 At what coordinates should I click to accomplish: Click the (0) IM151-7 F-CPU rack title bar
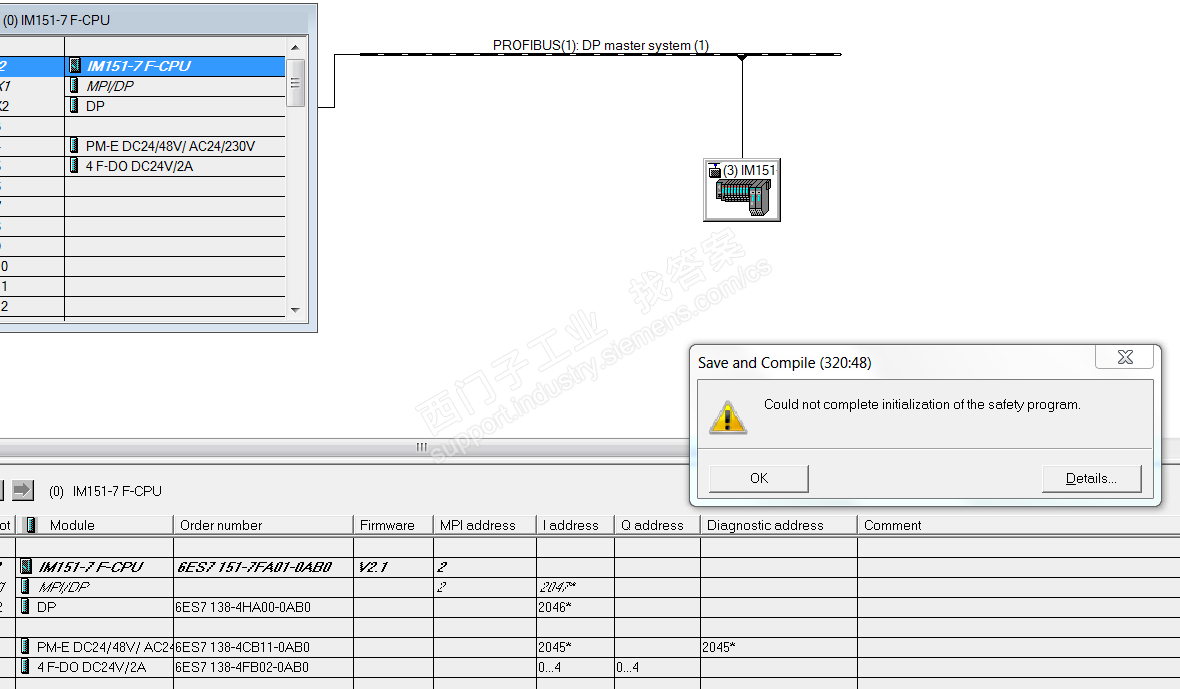158,20
